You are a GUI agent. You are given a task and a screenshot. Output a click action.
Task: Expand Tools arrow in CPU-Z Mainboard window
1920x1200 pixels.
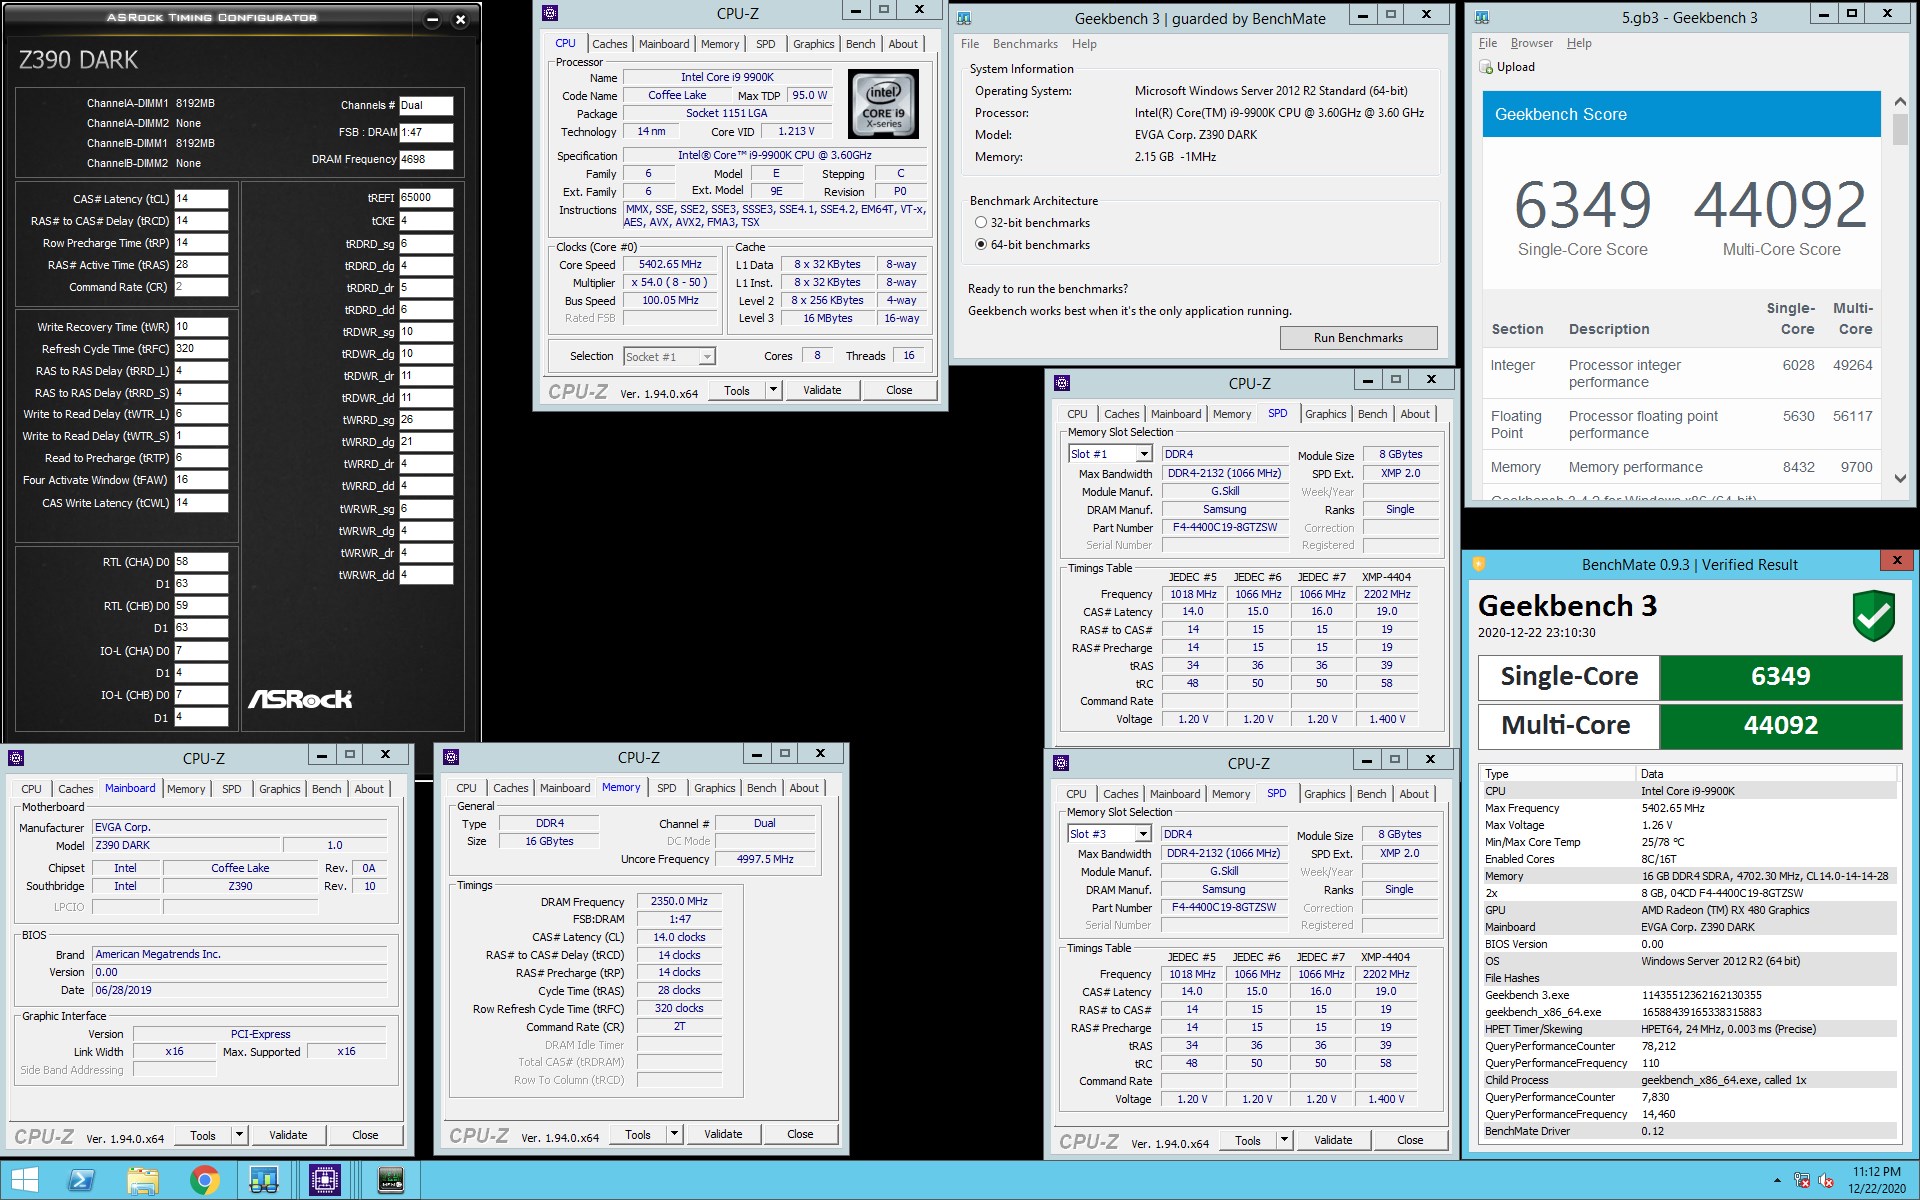[239, 1135]
